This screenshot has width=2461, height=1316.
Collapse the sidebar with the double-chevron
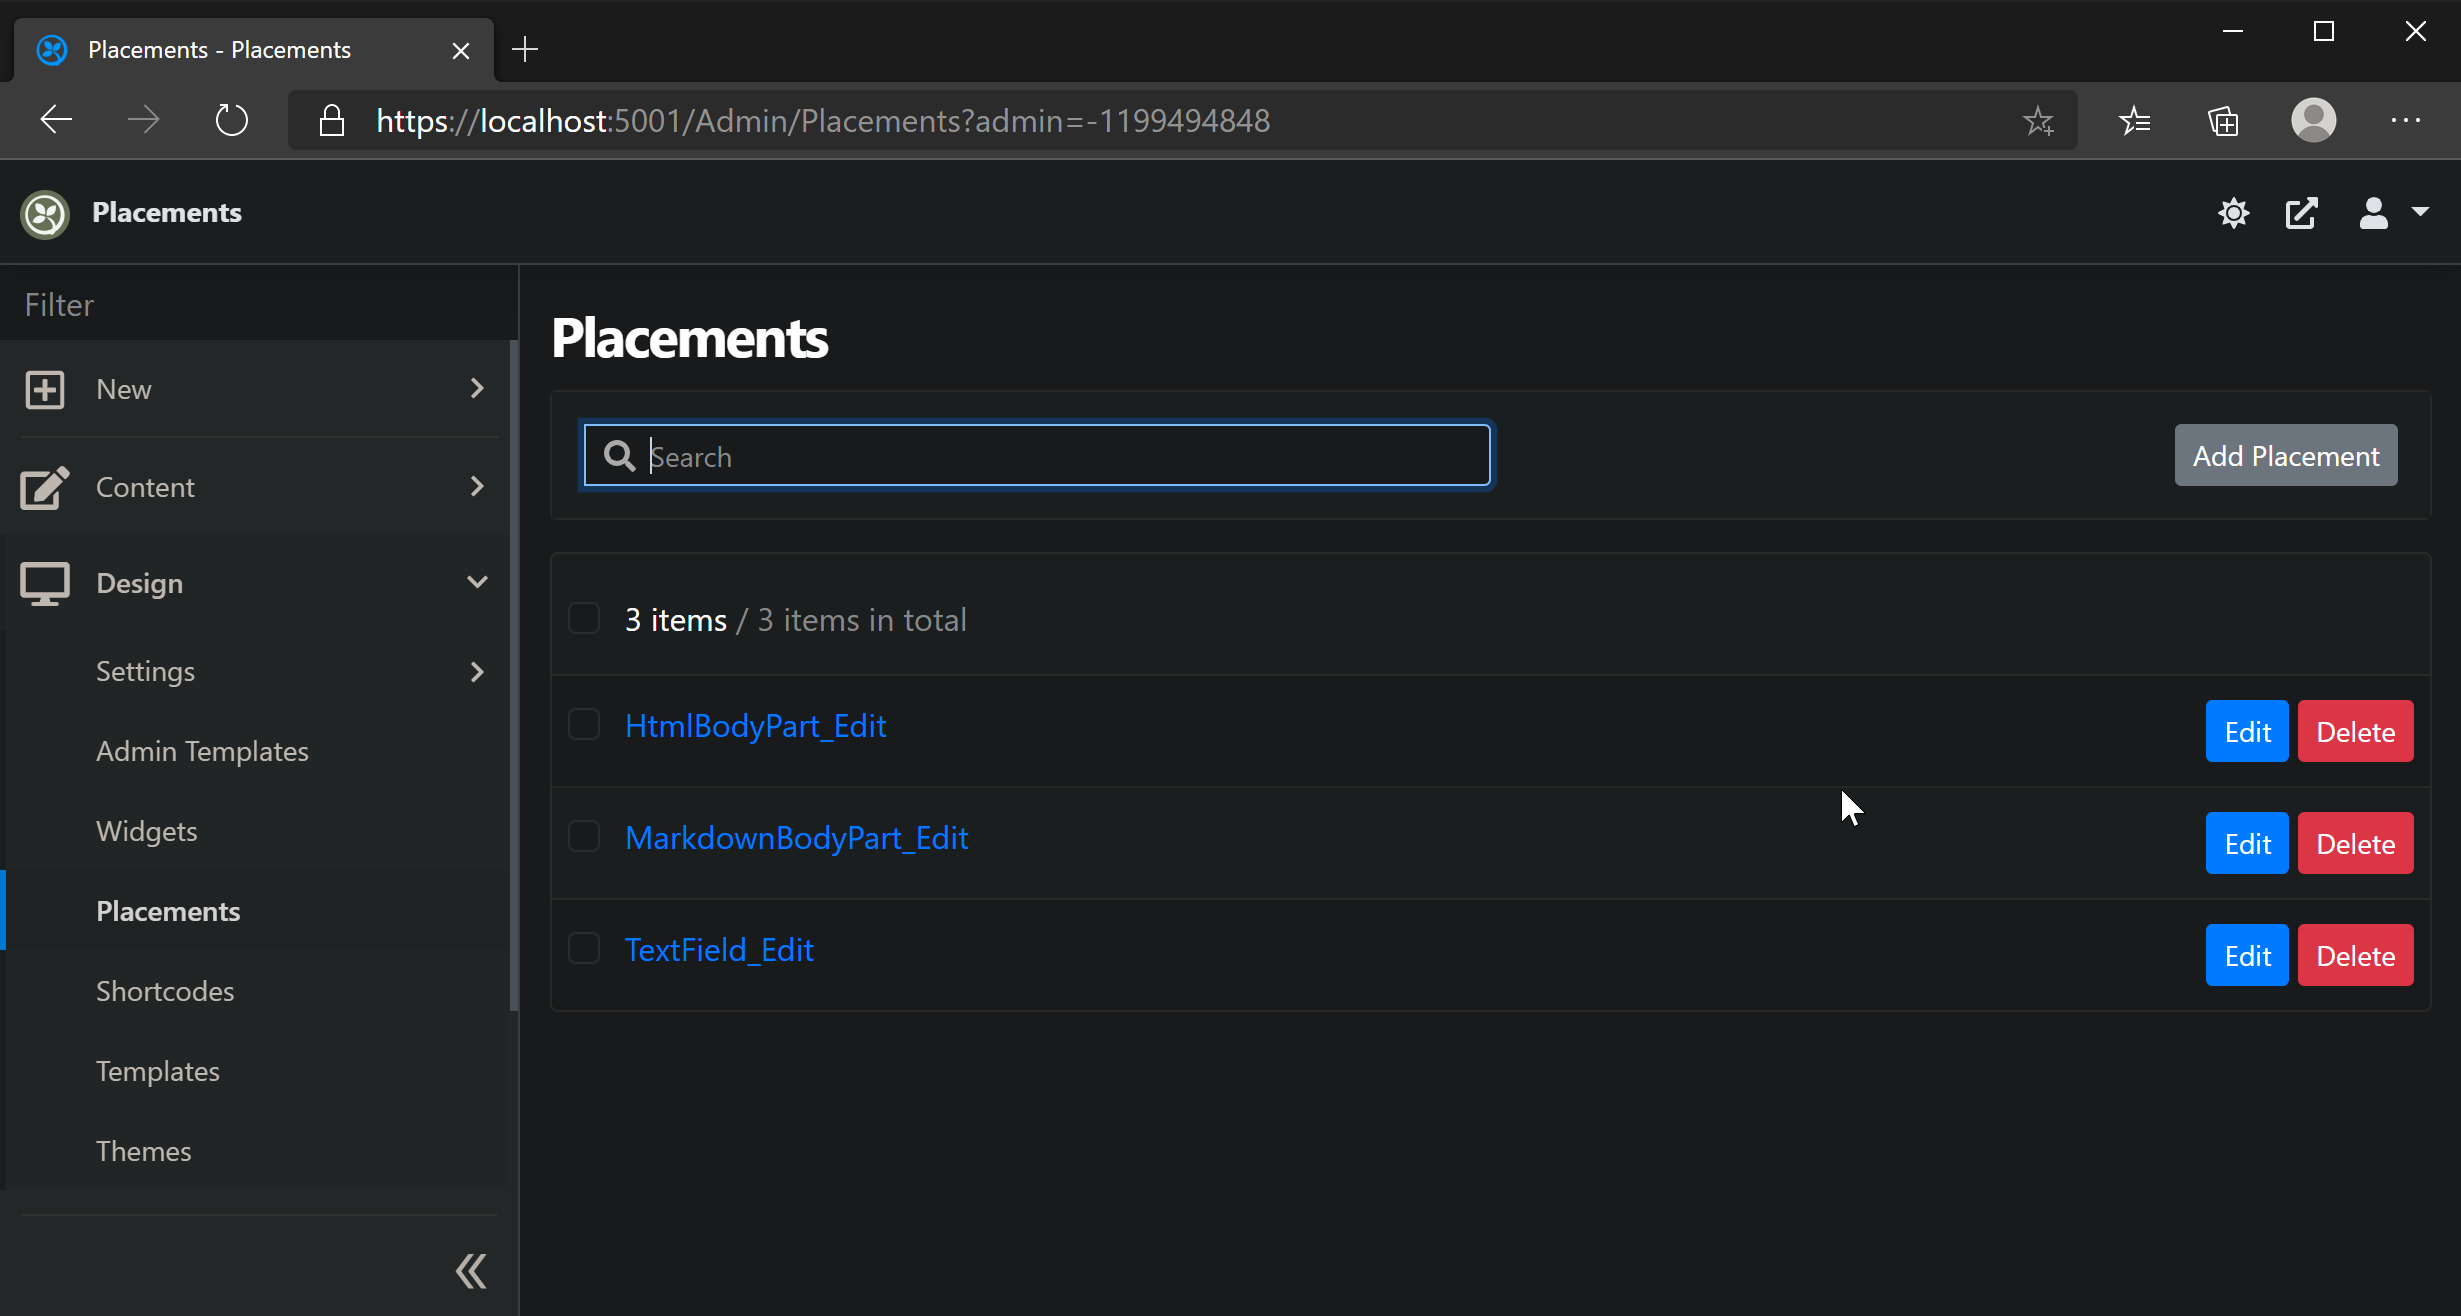tap(470, 1270)
